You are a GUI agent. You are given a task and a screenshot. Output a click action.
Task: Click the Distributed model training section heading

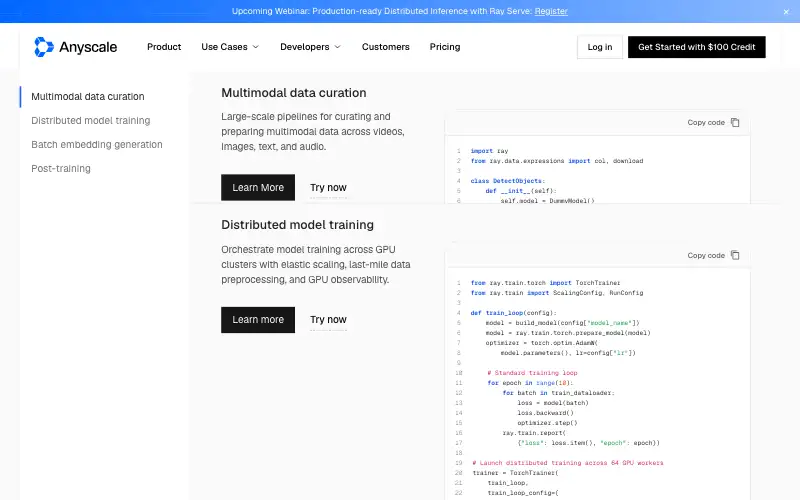point(297,225)
